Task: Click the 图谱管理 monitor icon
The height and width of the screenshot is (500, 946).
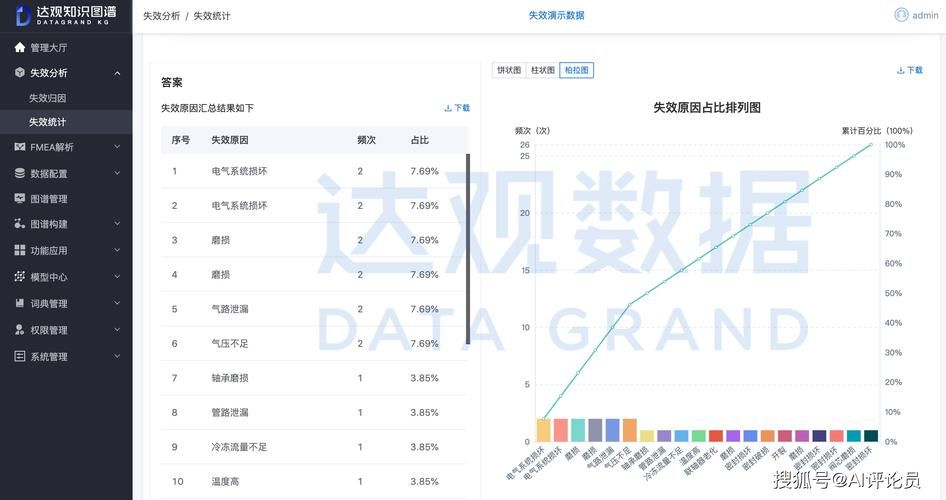Action: coord(20,198)
